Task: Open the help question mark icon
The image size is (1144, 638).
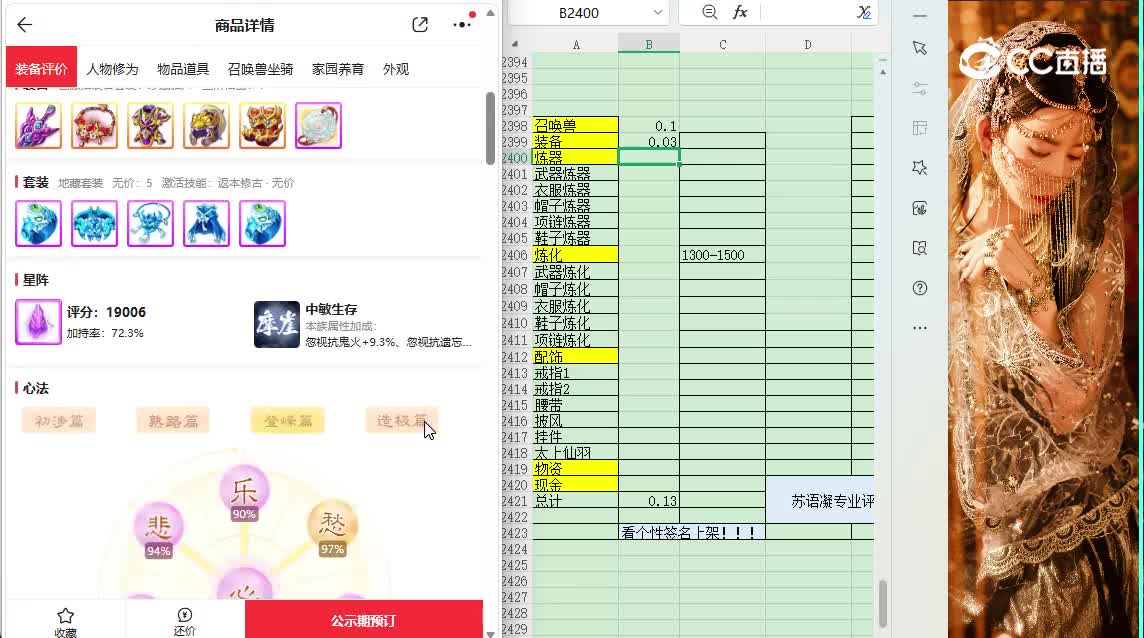Action: pos(919,288)
